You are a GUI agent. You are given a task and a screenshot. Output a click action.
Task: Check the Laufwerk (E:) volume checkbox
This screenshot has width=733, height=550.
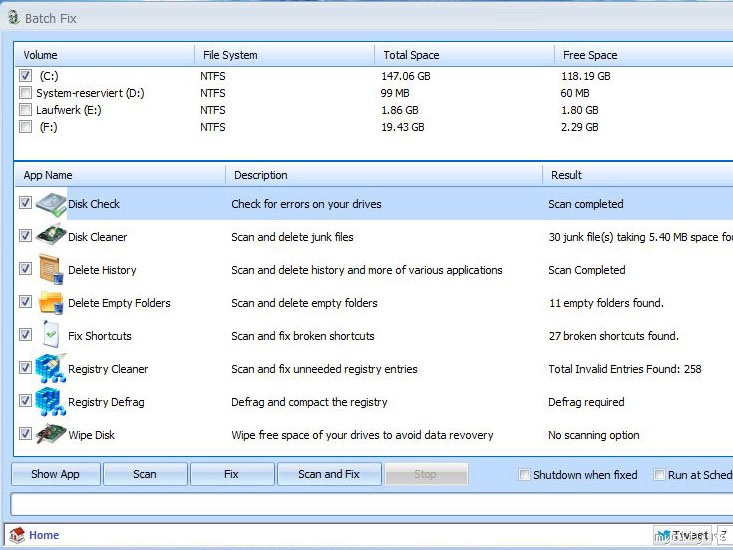click(x=26, y=110)
